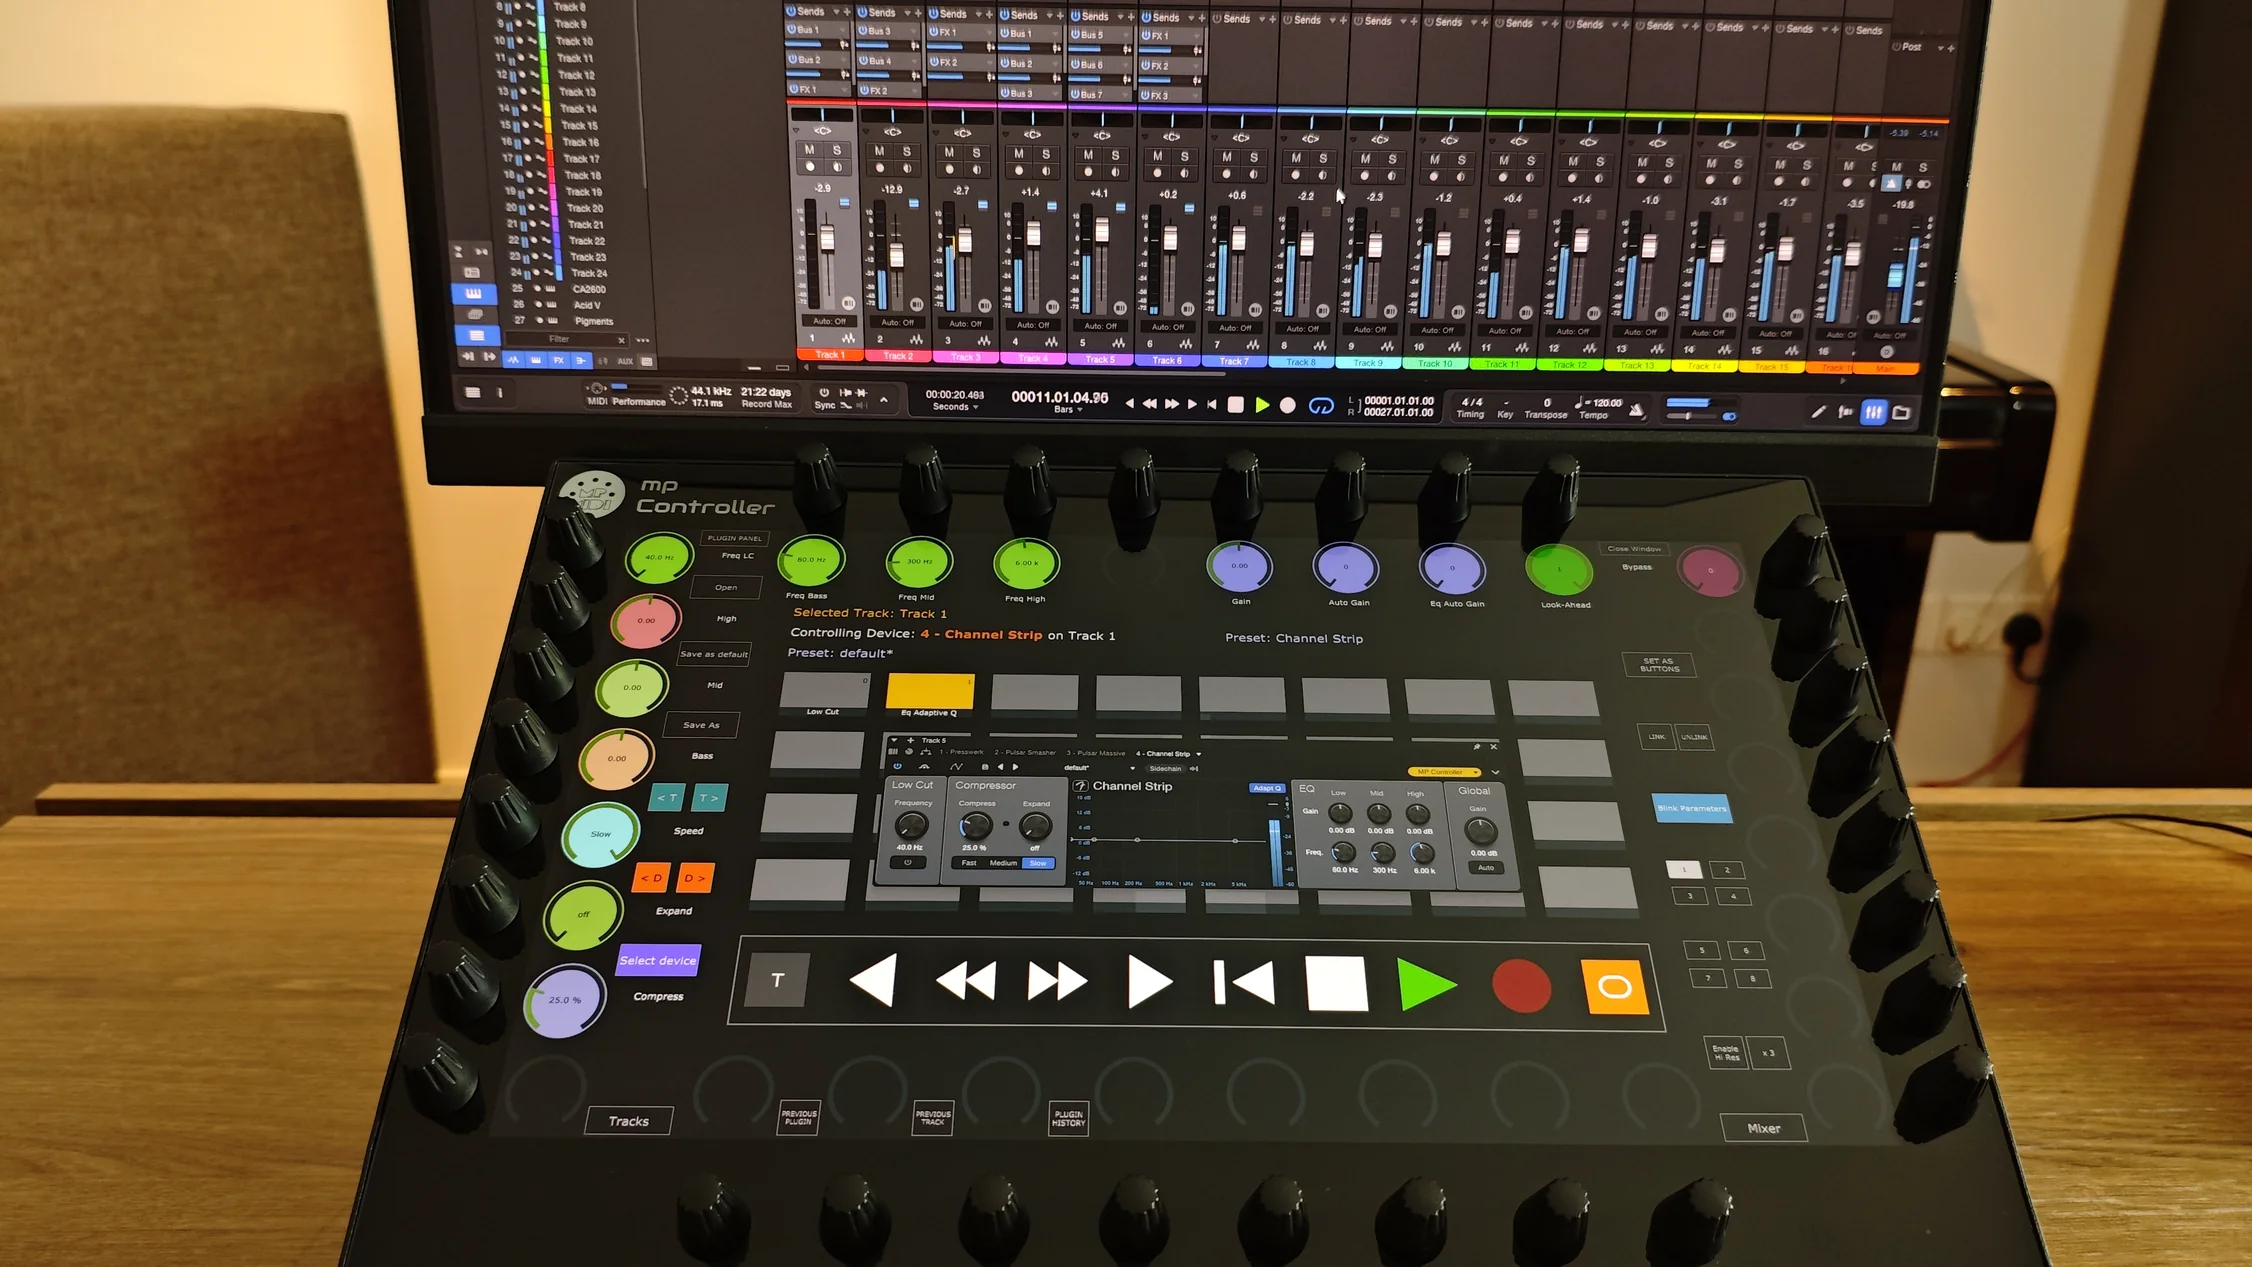Mute Track 2 in the mixer
This screenshot has width=2252, height=1267.
click(879, 151)
